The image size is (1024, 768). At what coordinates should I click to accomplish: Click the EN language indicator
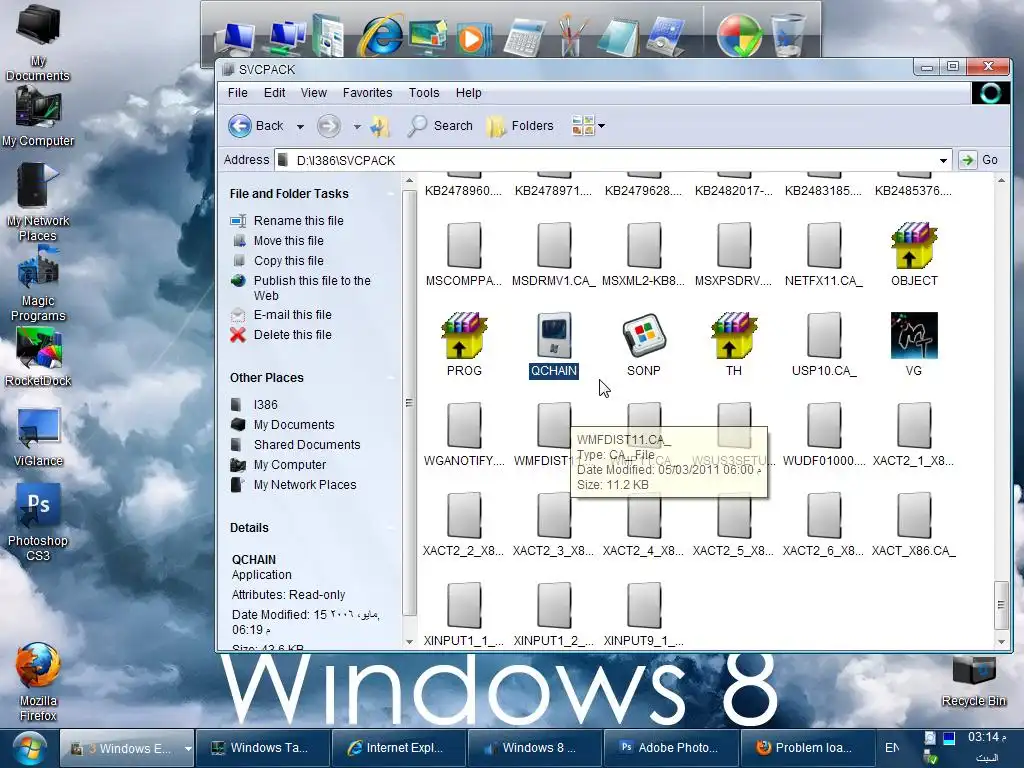[892, 748]
